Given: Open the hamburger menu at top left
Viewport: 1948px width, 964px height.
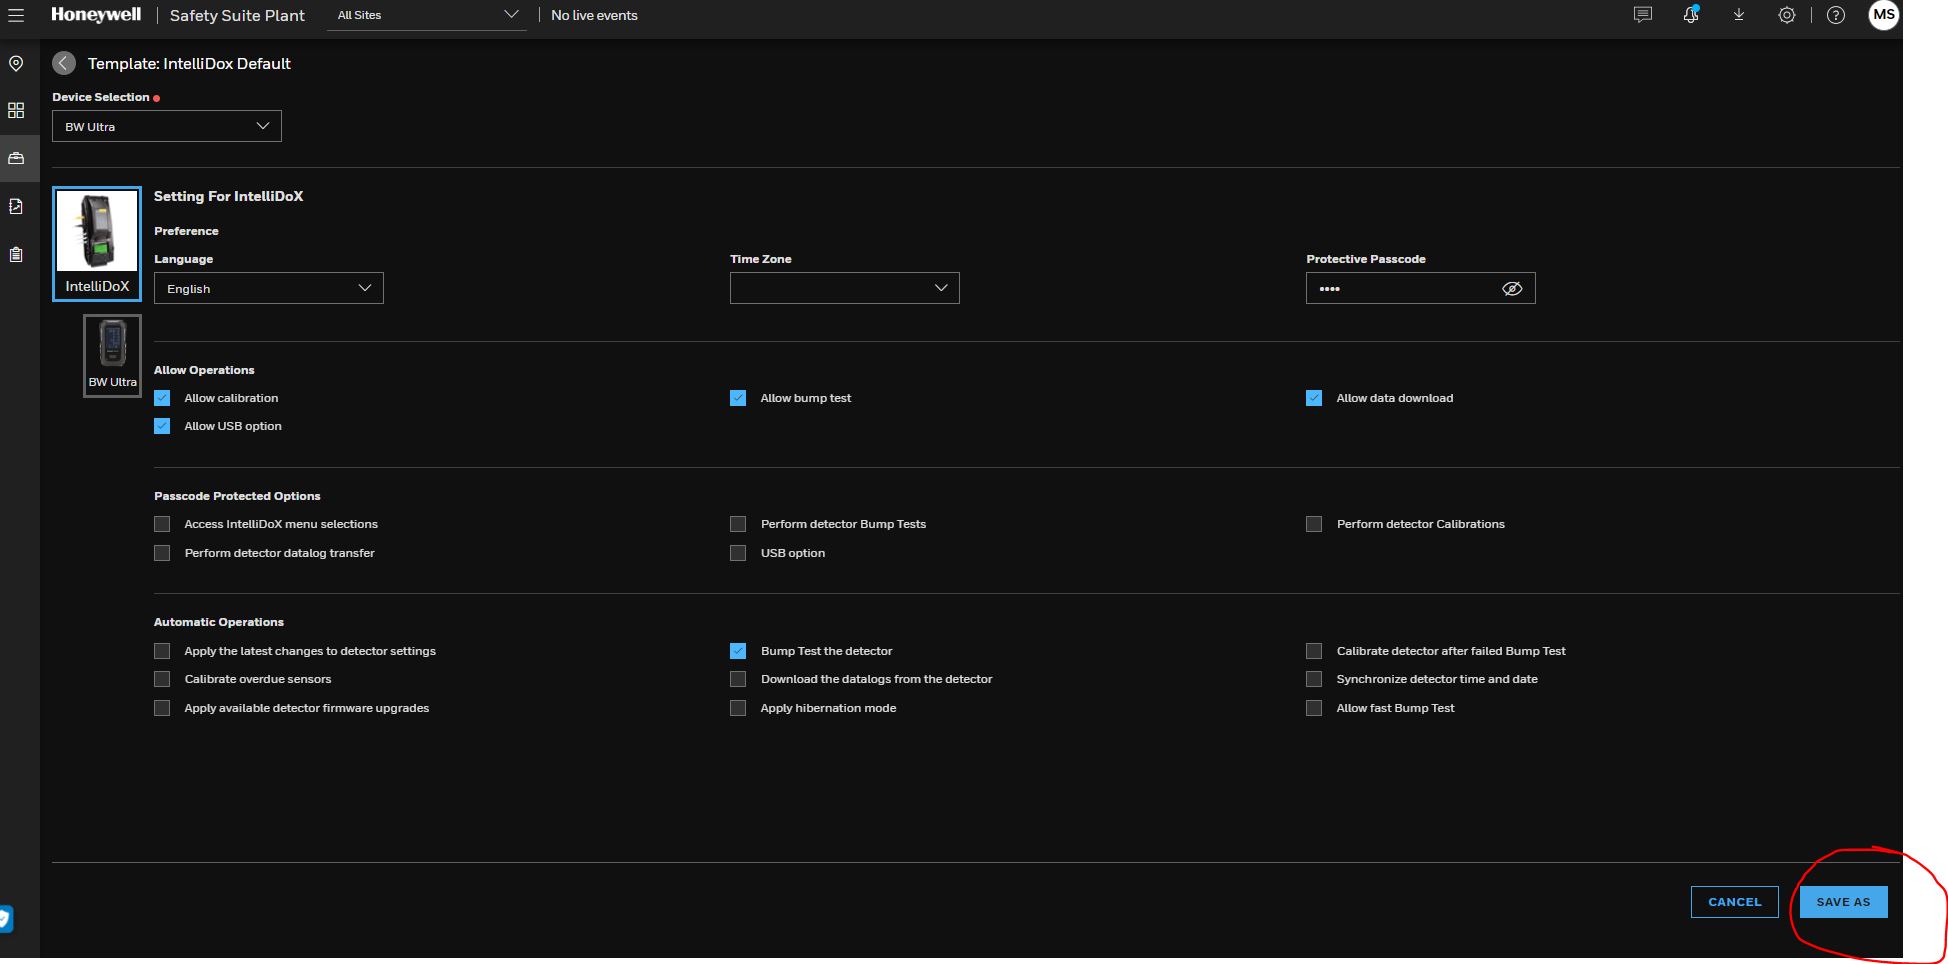Looking at the screenshot, I should point(16,15).
